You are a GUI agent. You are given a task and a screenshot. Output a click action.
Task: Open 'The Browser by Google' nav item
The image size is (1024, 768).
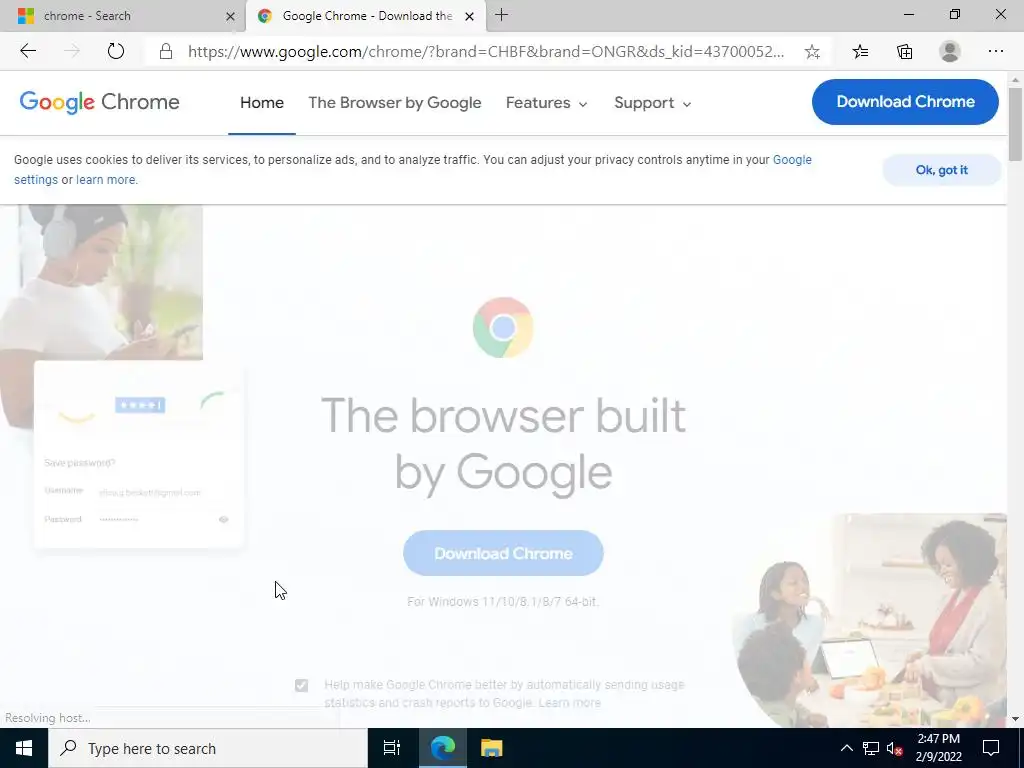[394, 103]
